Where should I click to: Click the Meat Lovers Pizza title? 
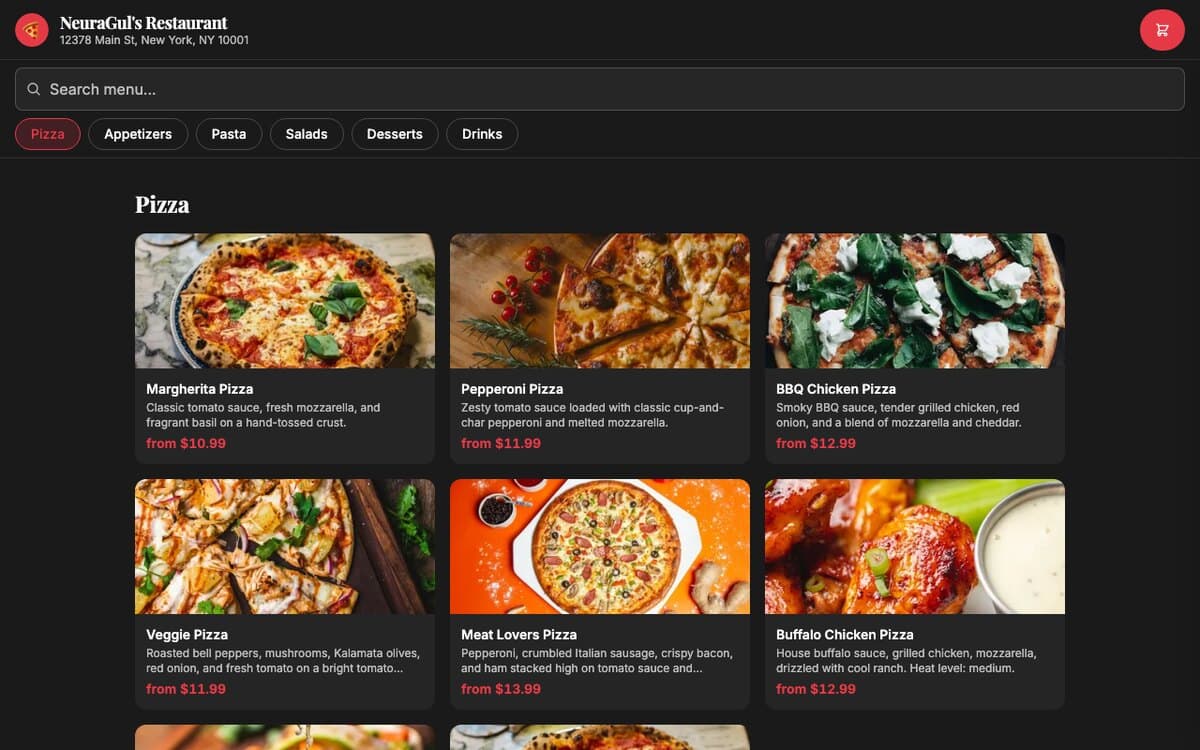pyautogui.click(x=519, y=635)
